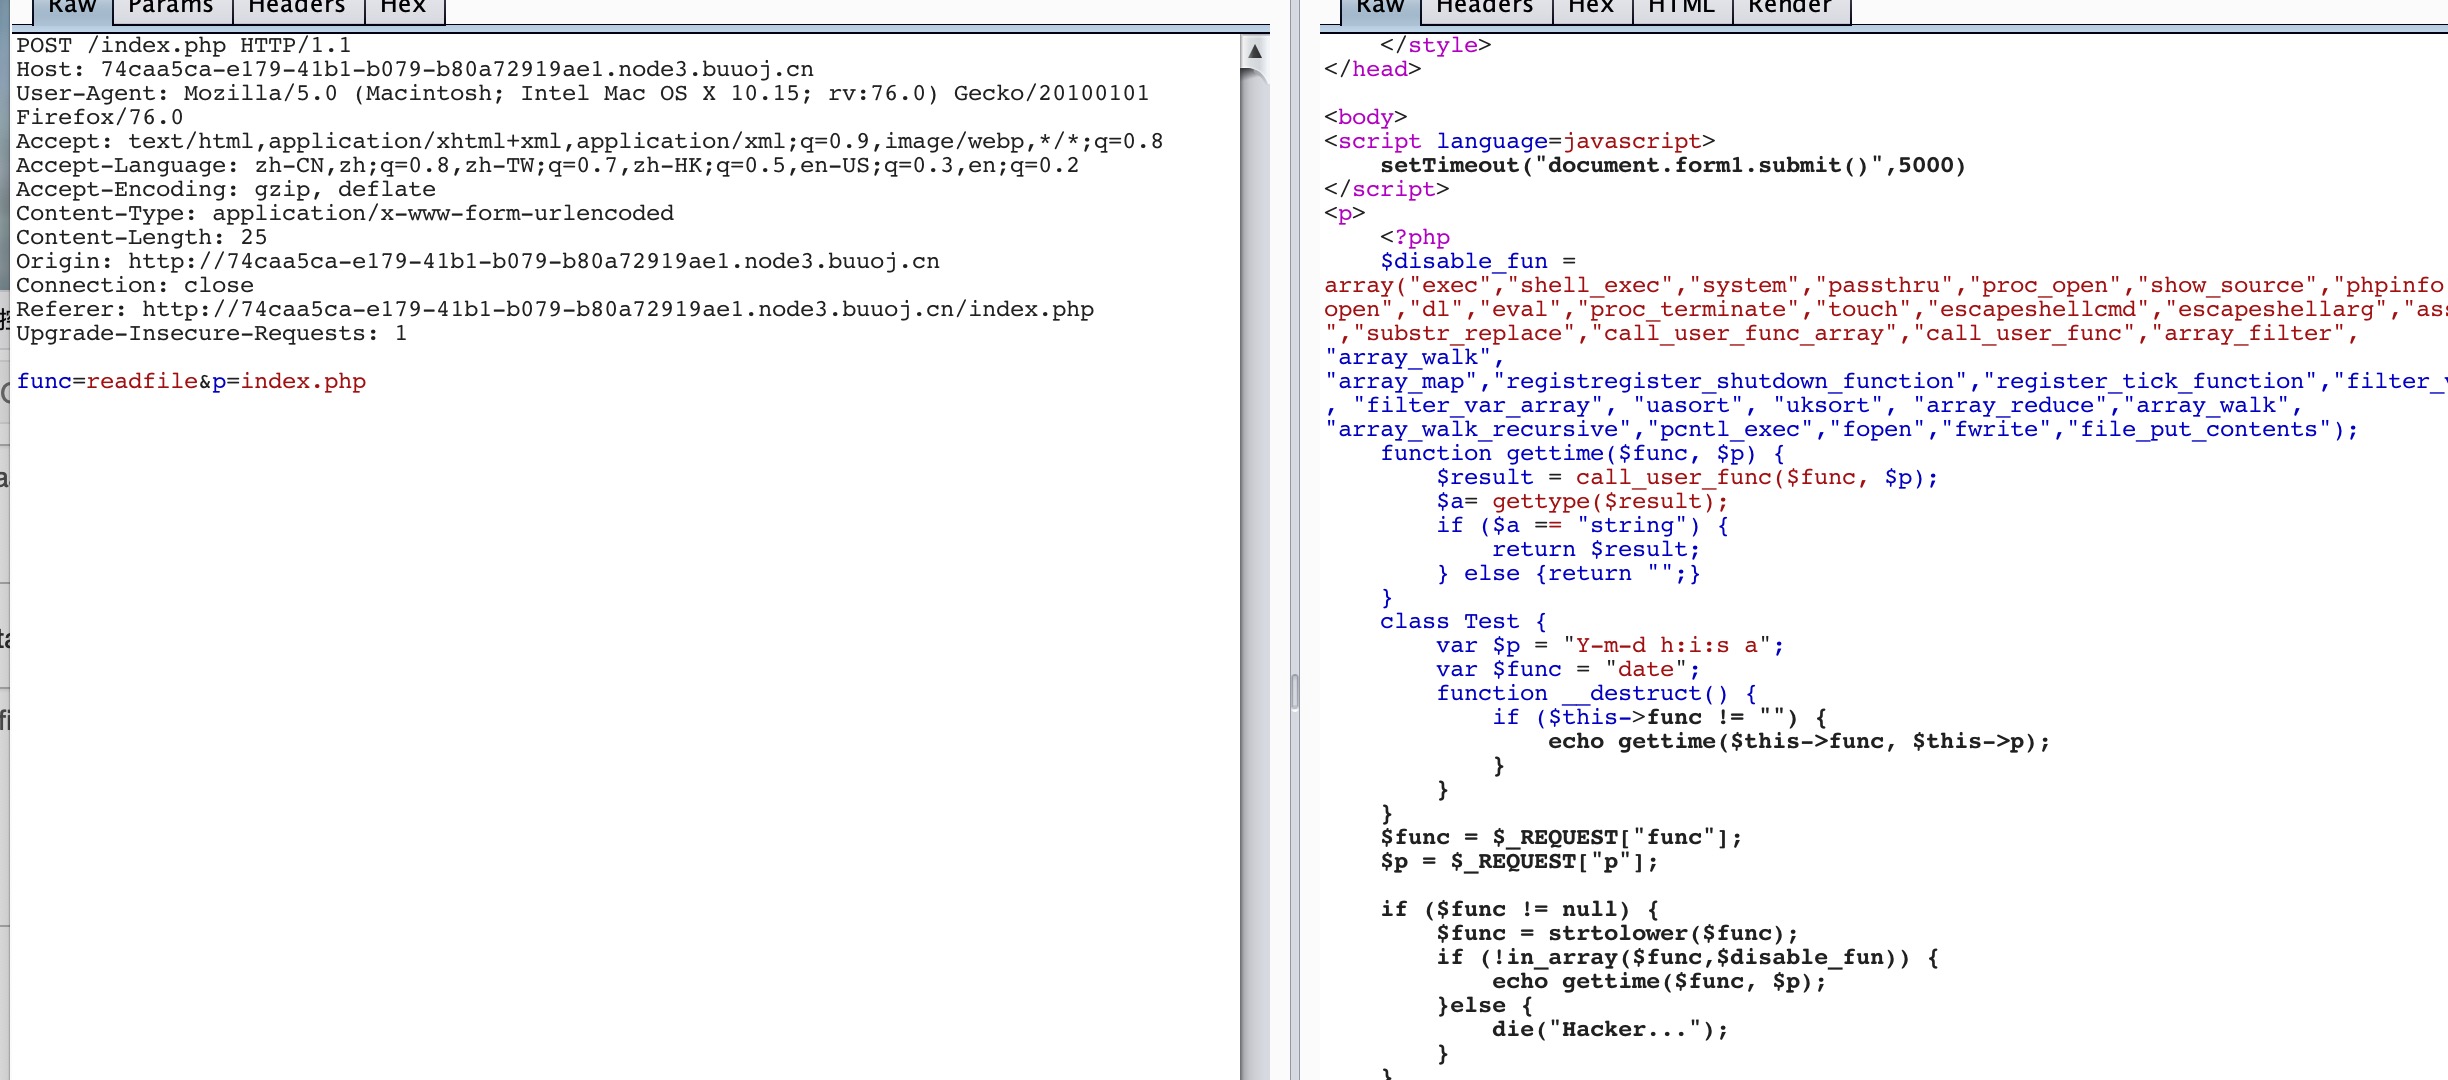The height and width of the screenshot is (1080, 2448).
Task: Switch to the request Raw tab
Action: pyautogui.click(x=72, y=9)
